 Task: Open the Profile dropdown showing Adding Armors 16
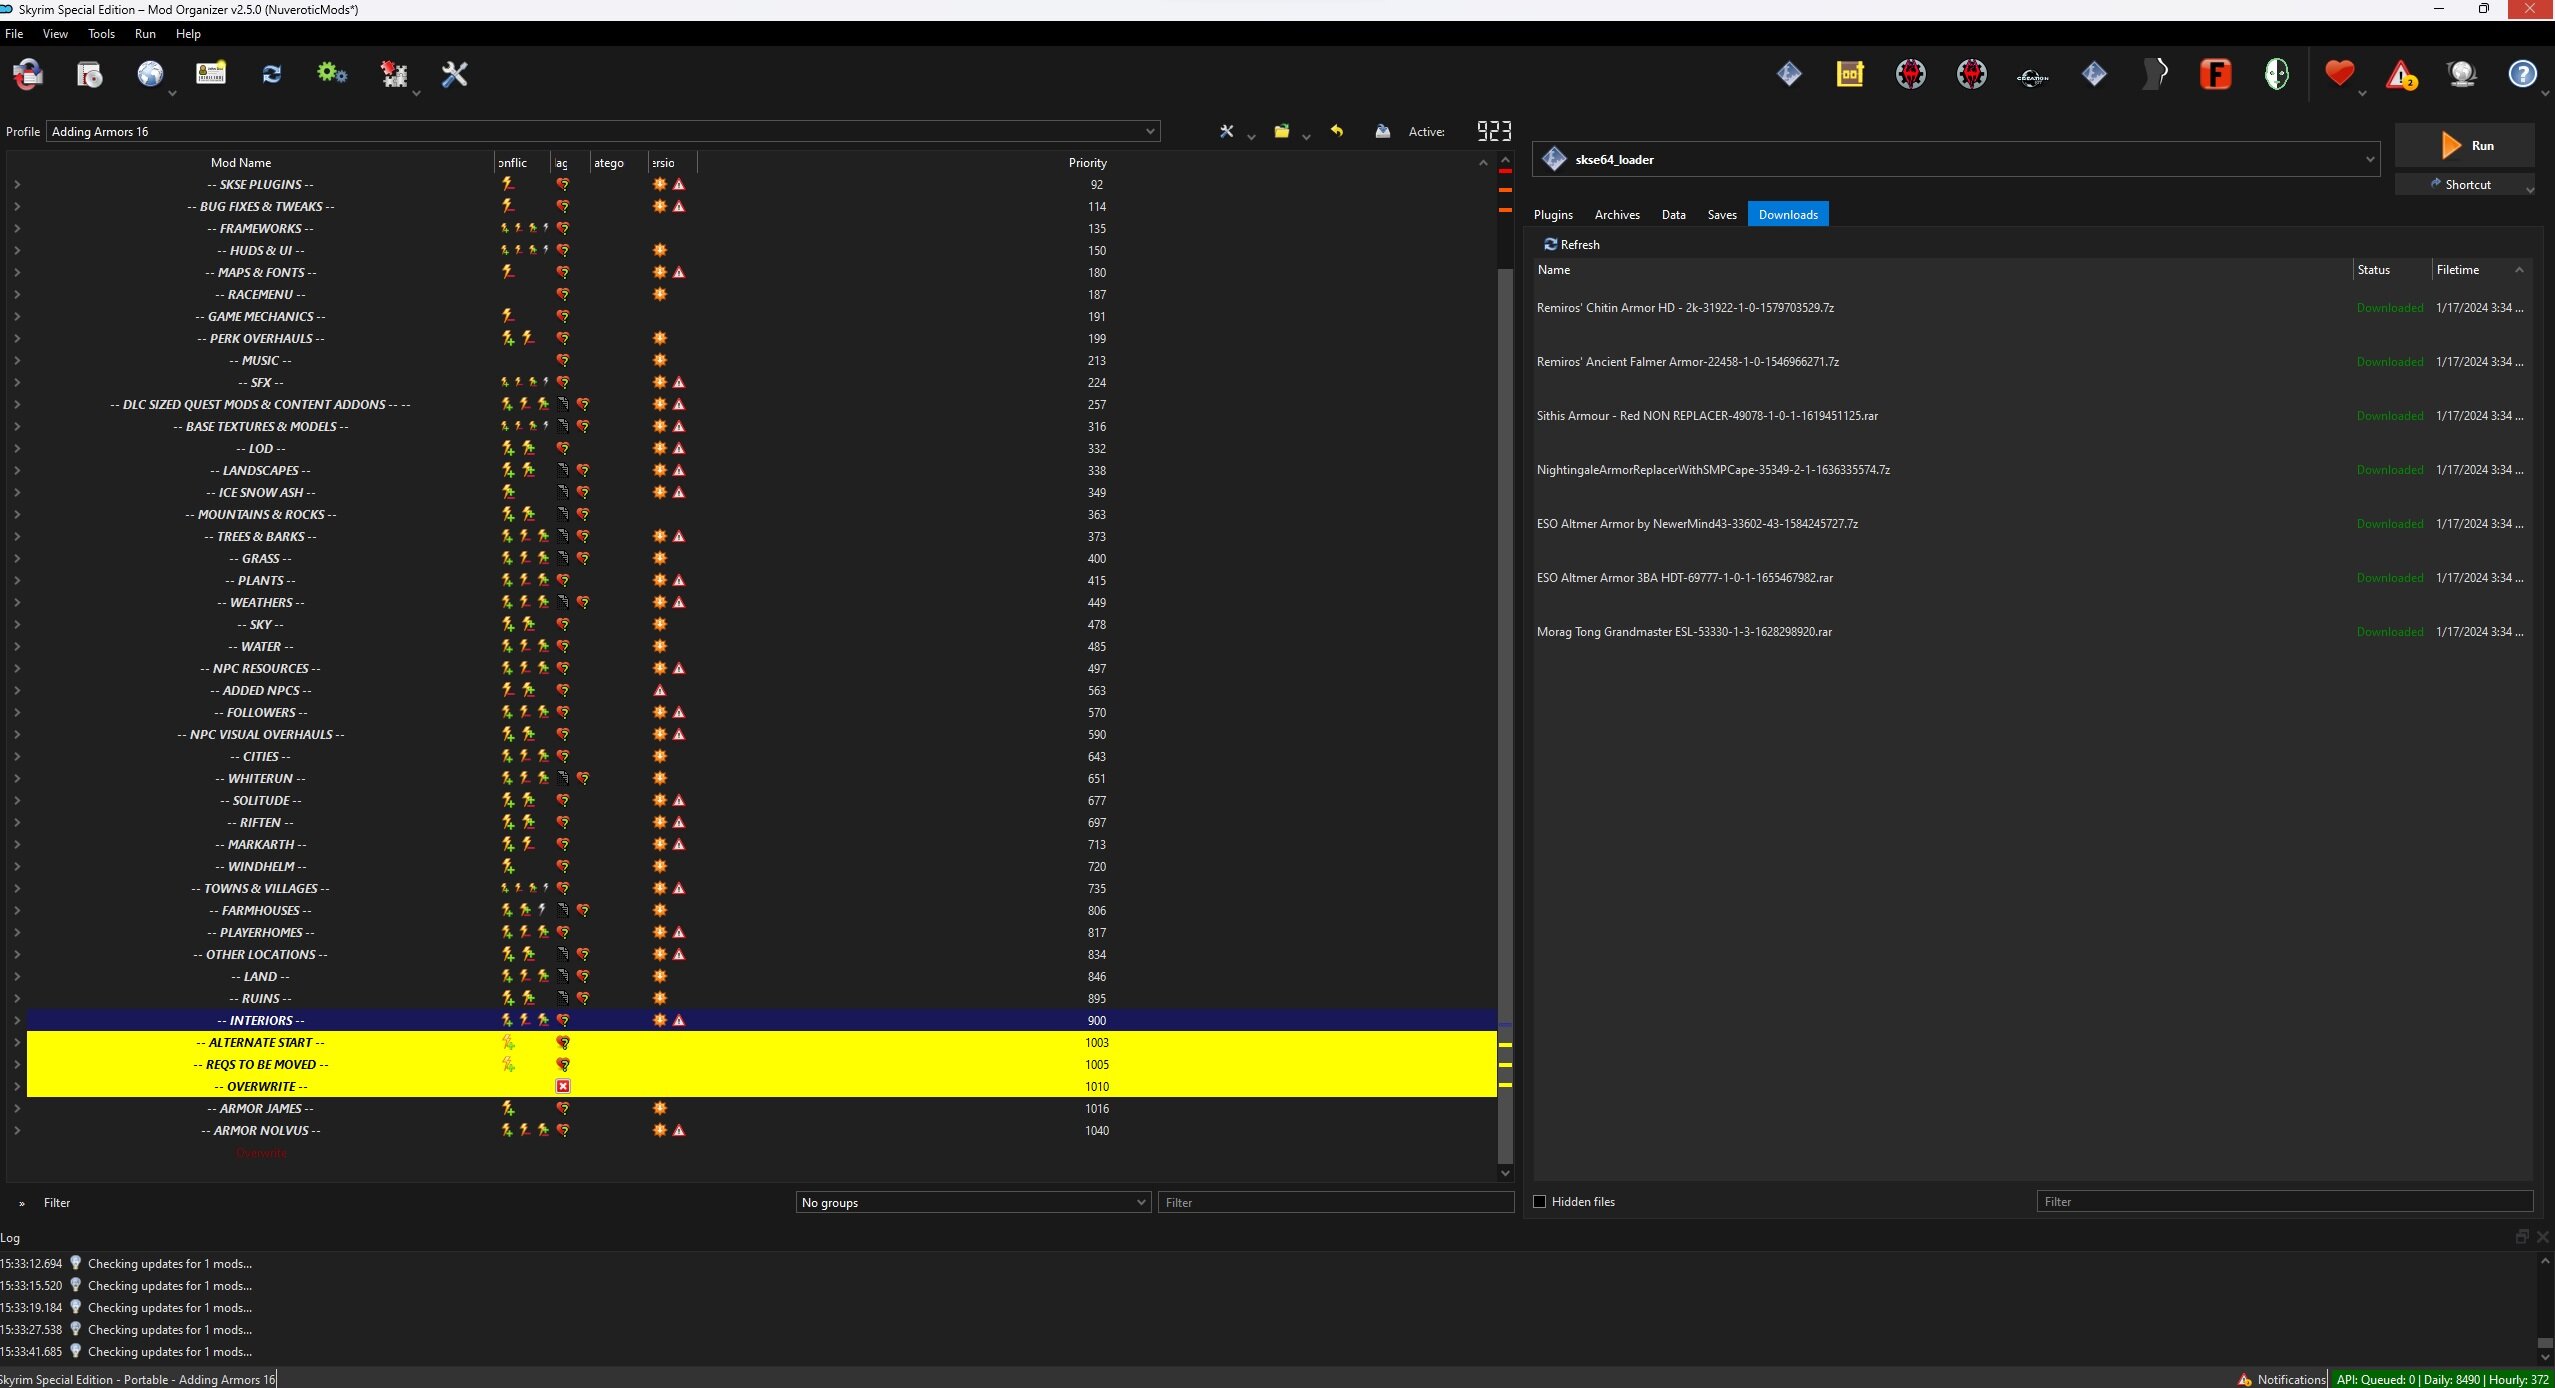[603, 131]
